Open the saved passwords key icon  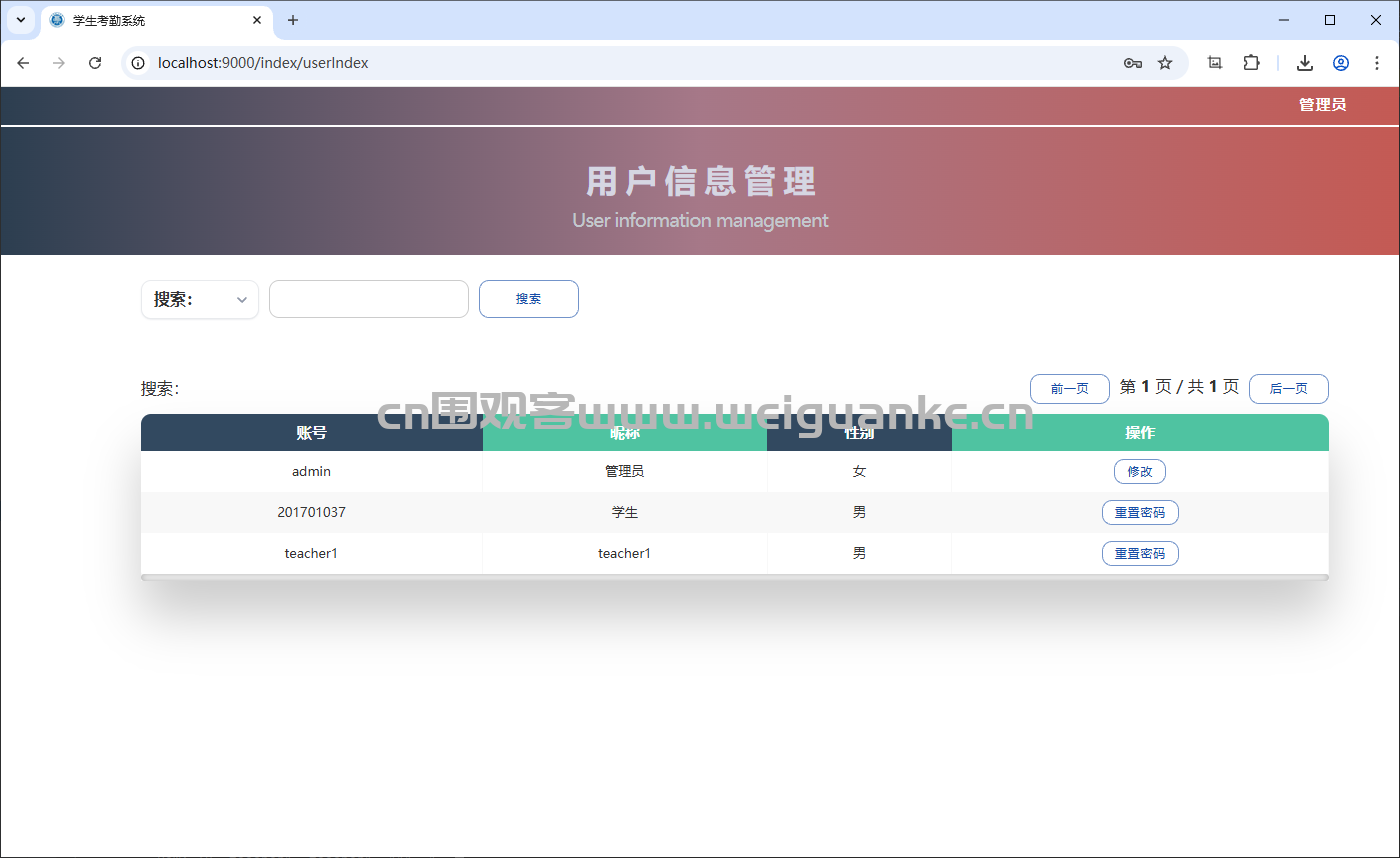tap(1133, 63)
